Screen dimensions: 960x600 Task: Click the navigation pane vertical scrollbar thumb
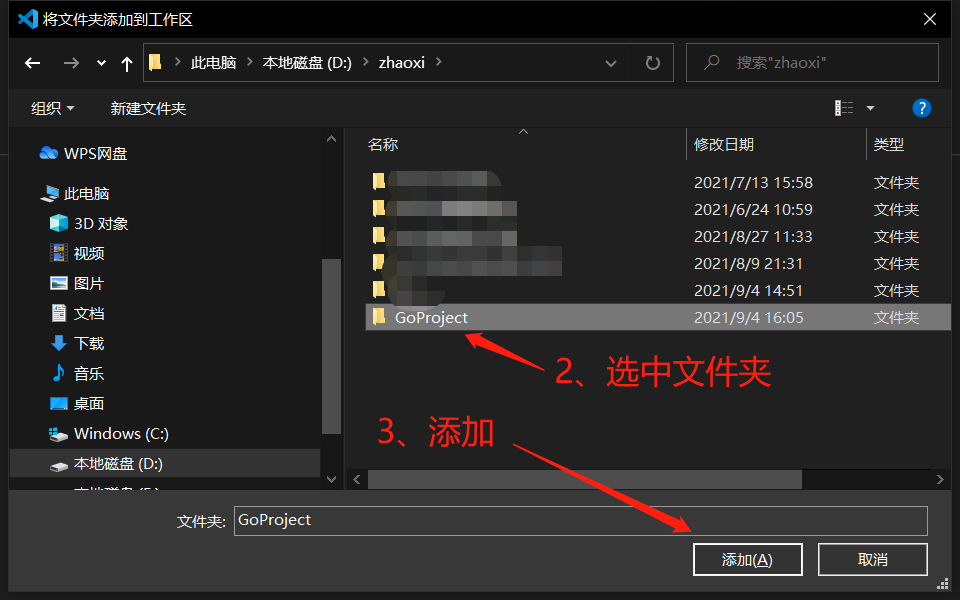(331, 346)
